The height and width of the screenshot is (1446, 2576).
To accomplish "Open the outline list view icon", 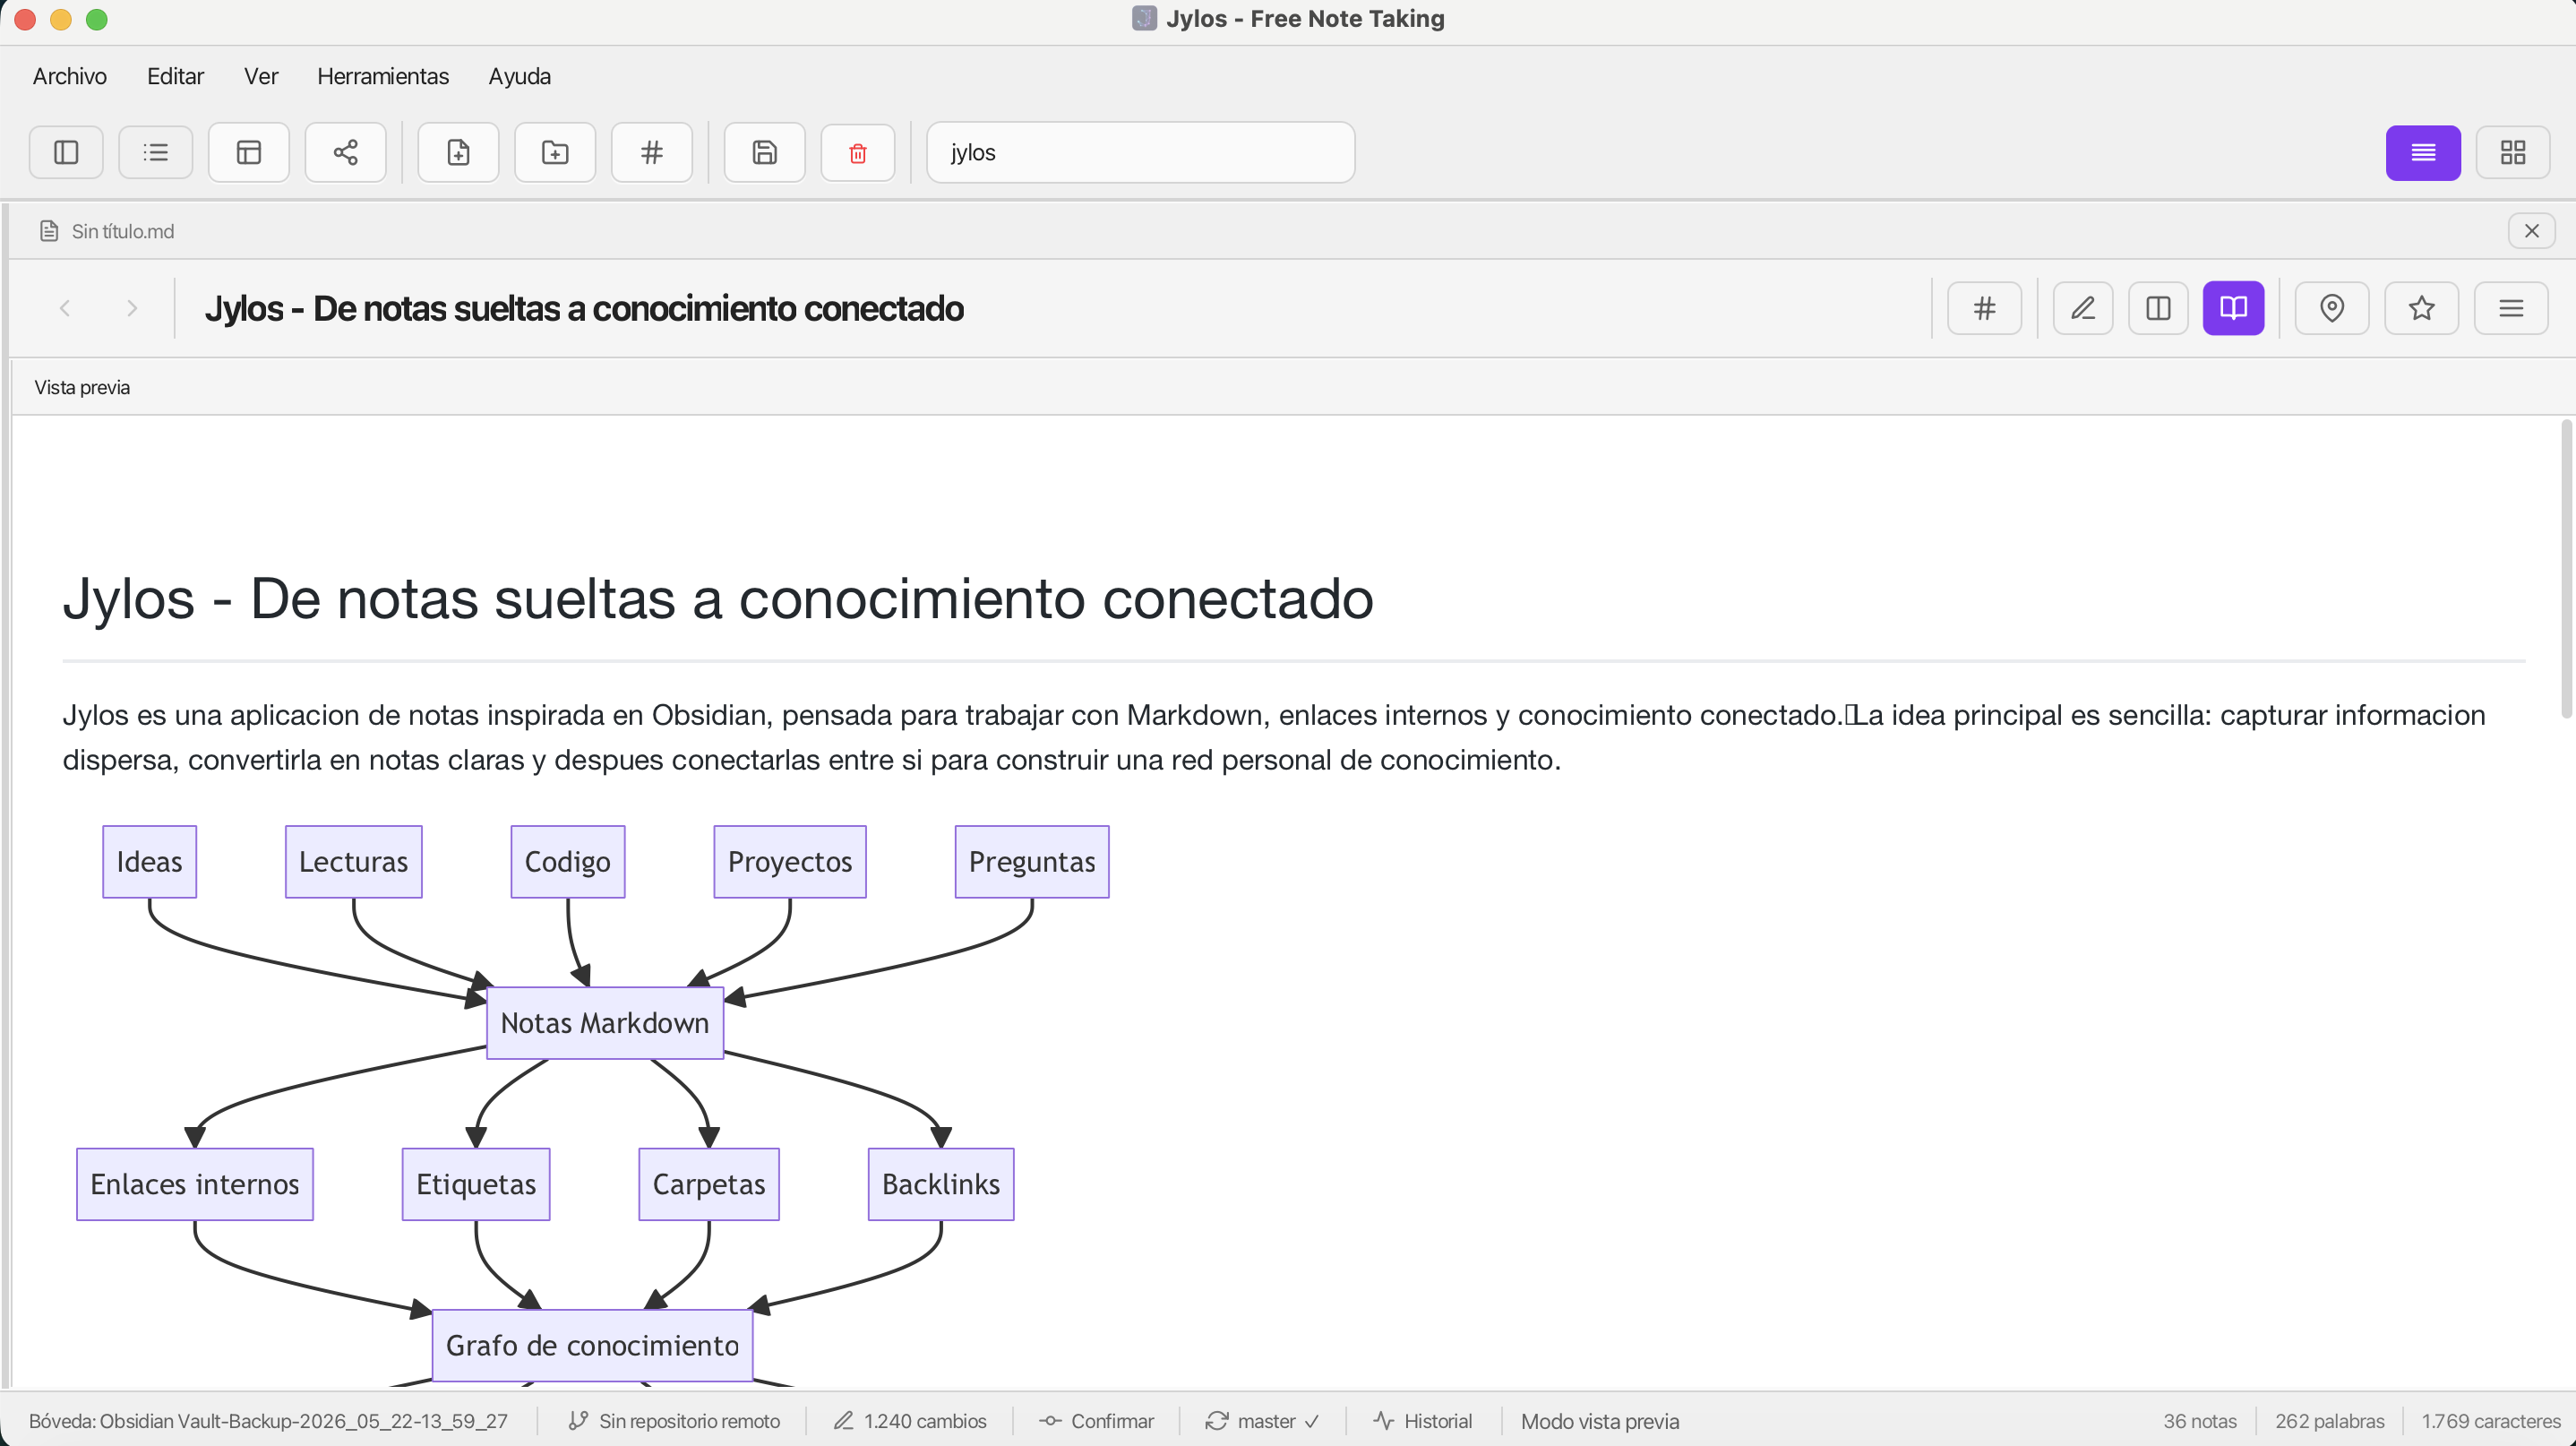I will click(156, 152).
